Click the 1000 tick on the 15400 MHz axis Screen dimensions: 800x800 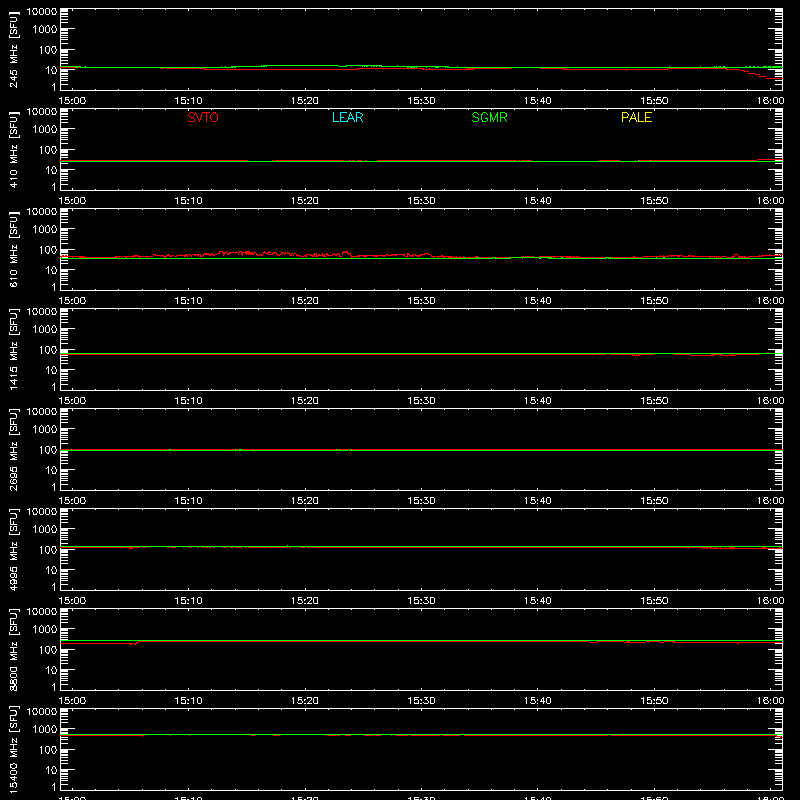[45, 730]
